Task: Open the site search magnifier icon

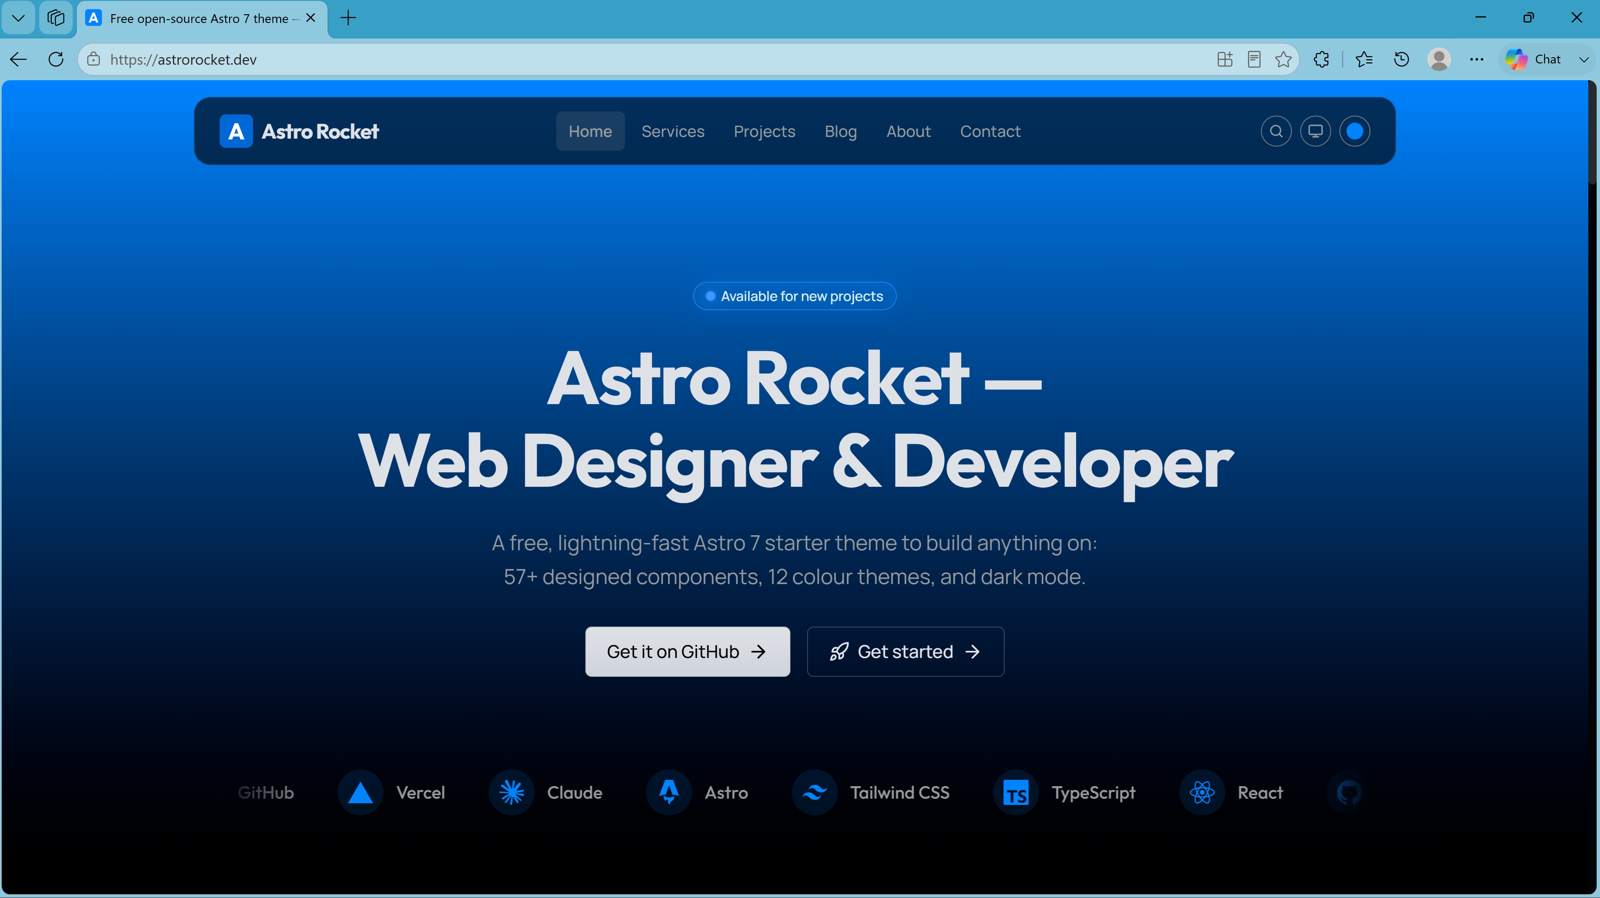Action: click(1276, 131)
